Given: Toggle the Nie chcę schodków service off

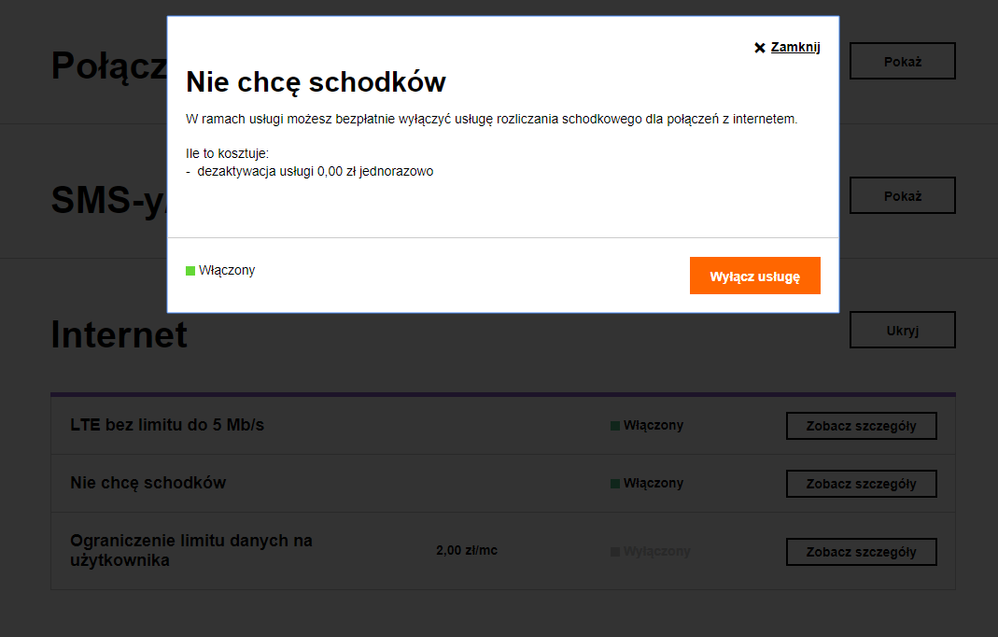Looking at the screenshot, I should [755, 275].
